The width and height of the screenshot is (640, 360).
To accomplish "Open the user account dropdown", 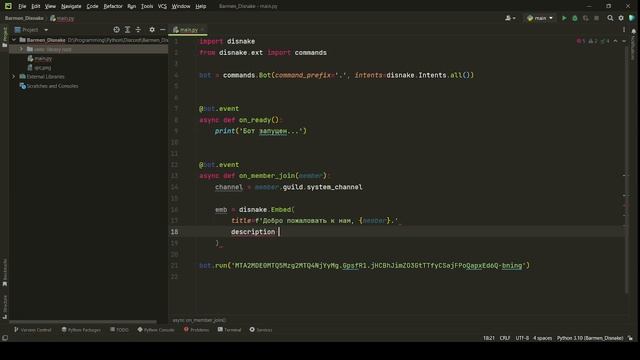I will [510, 18].
